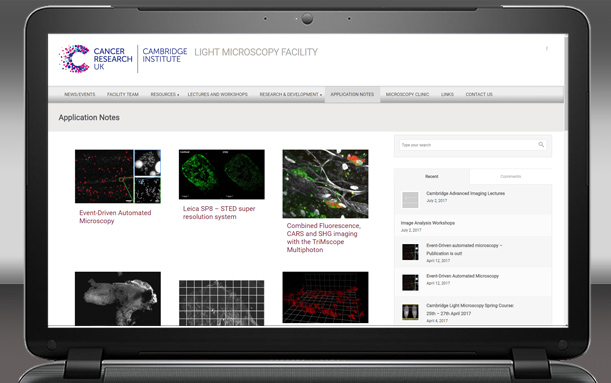Open Cambridge Light Microscopy Spring Course post

coord(470,309)
